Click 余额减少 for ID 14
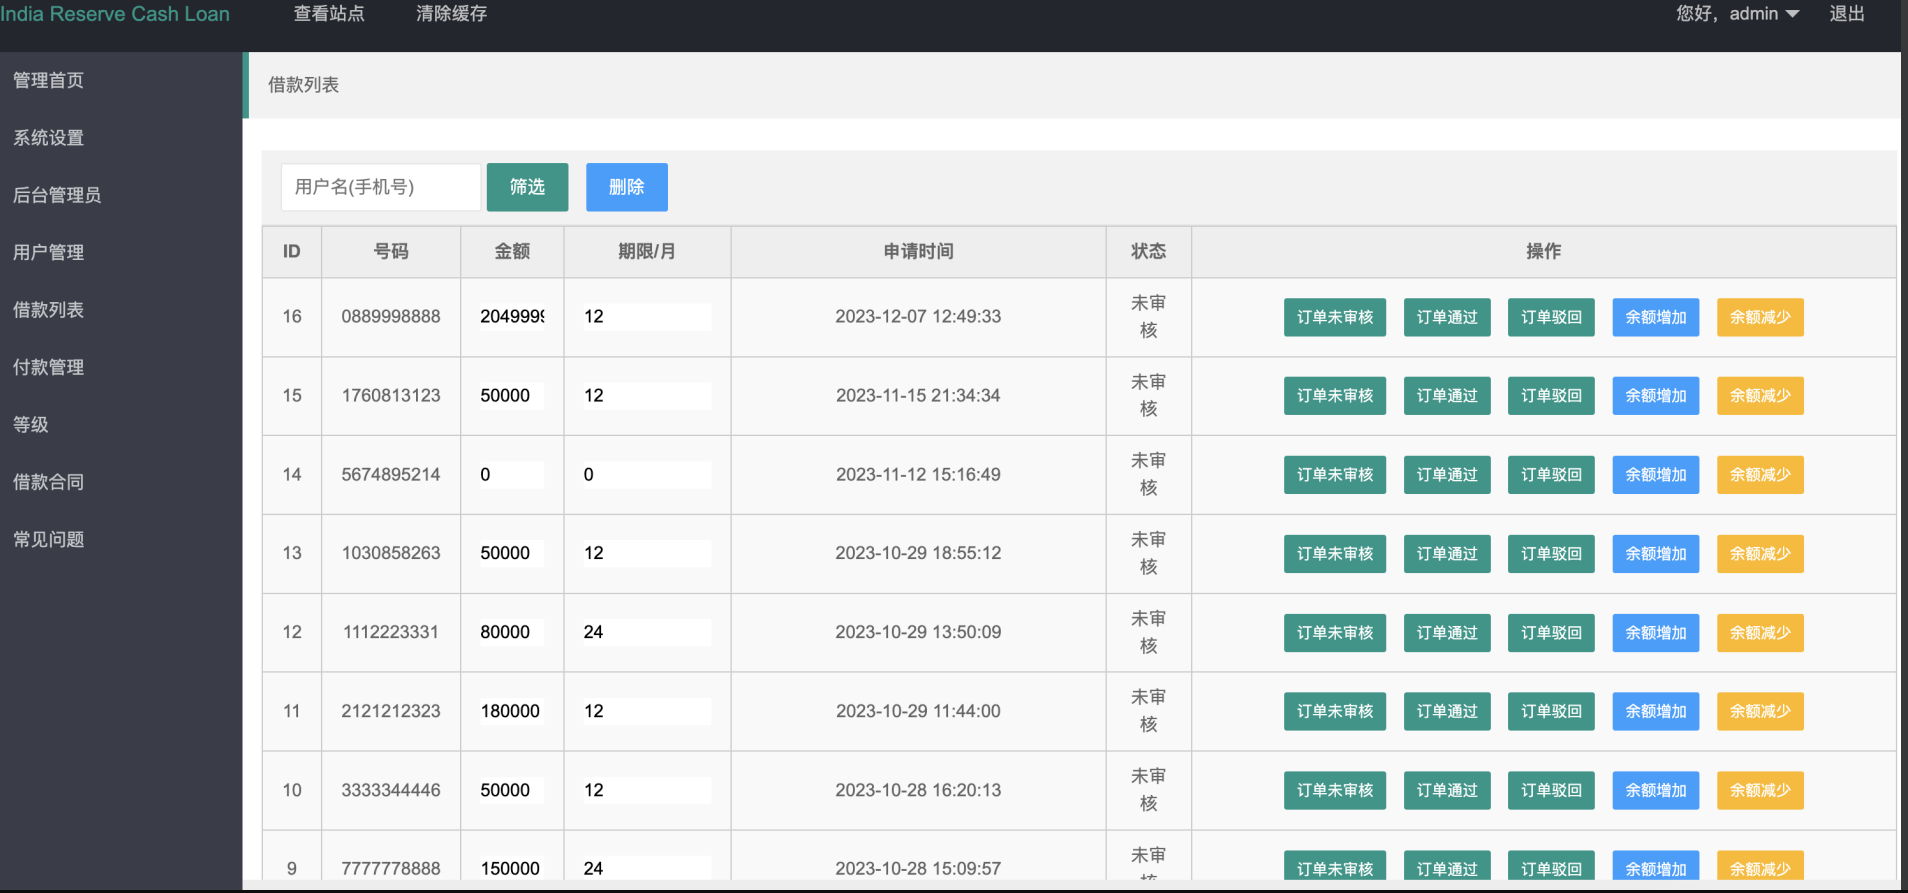The height and width of the screenshot is (893, 1908). pos(1760,475)
